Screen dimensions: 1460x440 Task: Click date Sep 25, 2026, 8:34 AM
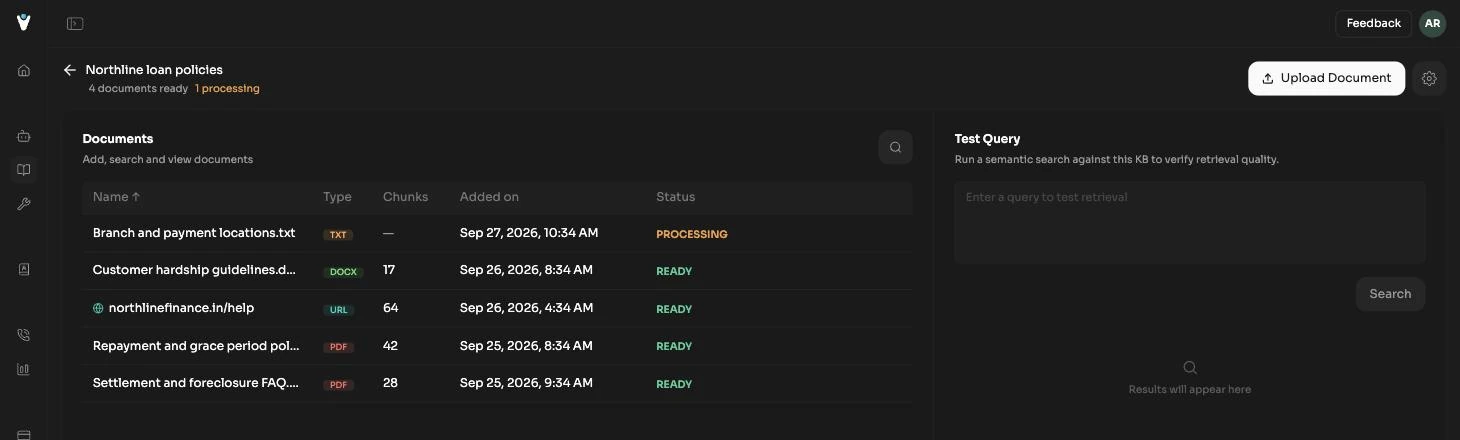pyautogui.click(x=526, y=346)
